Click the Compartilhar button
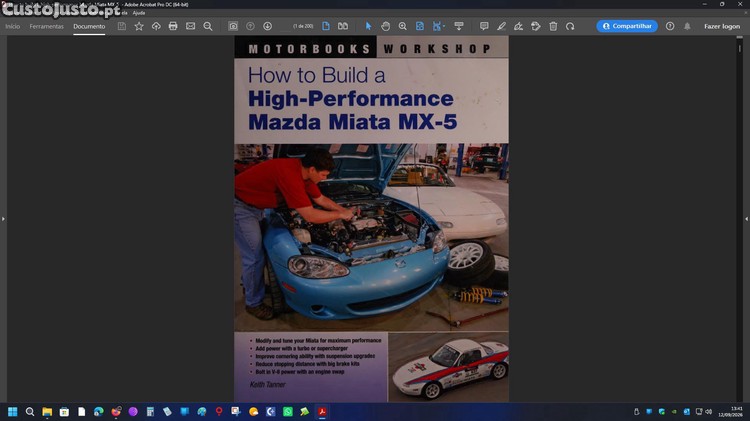 click(x=627, y=26)
